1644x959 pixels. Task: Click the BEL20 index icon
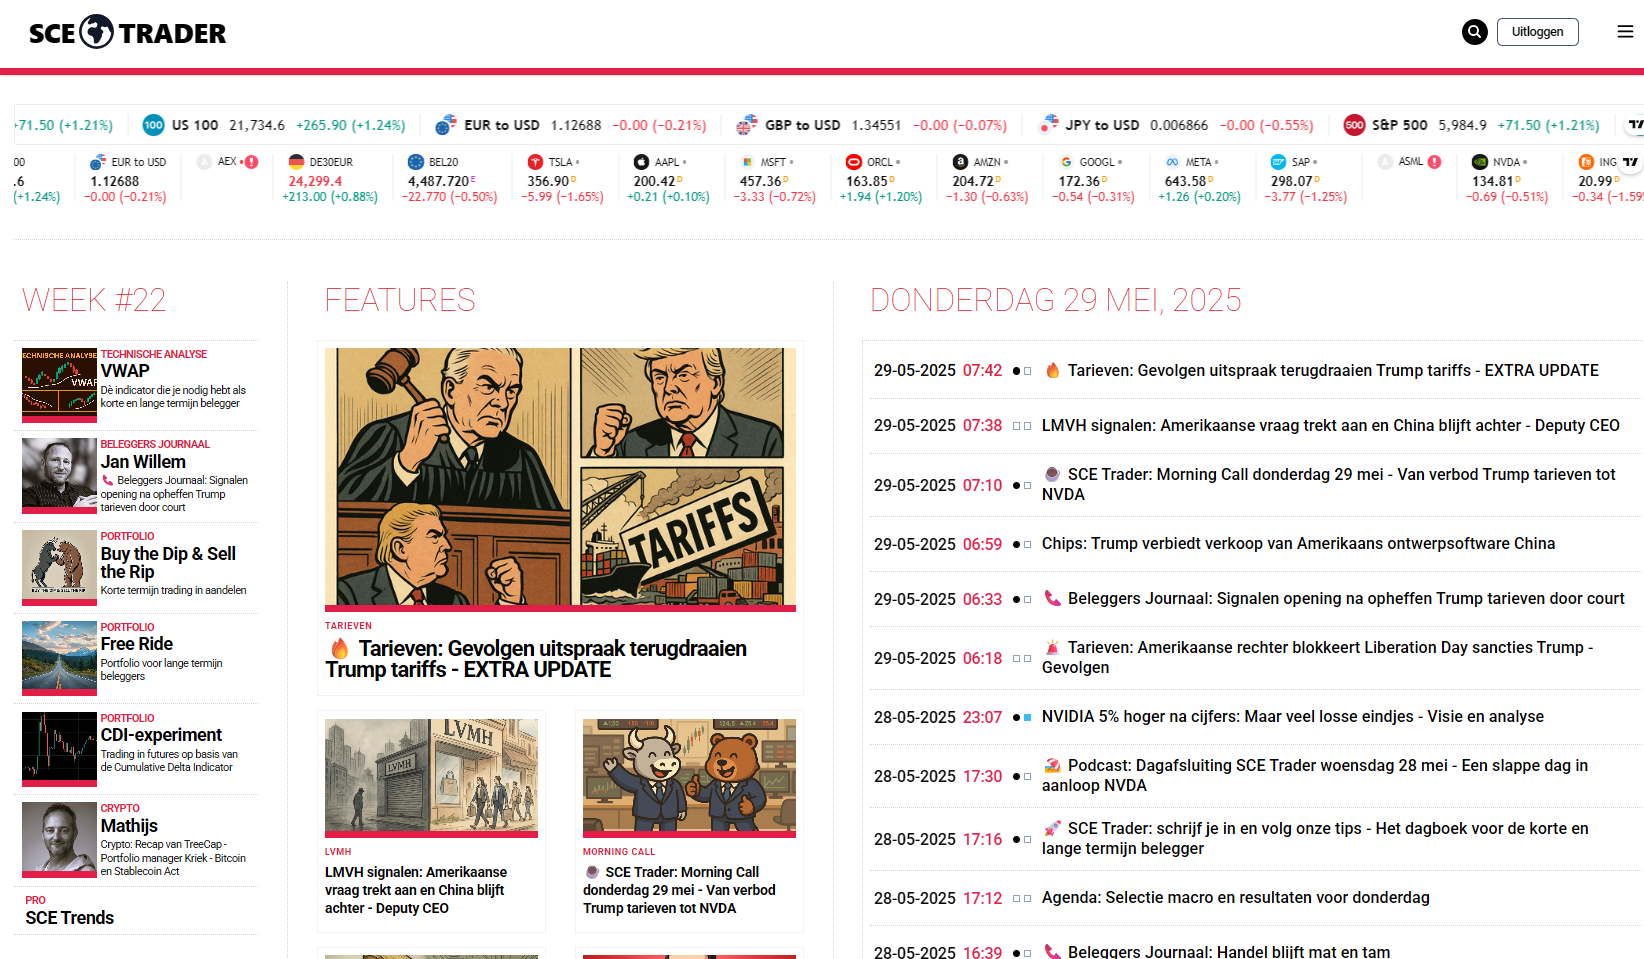(x=416, y=162)
